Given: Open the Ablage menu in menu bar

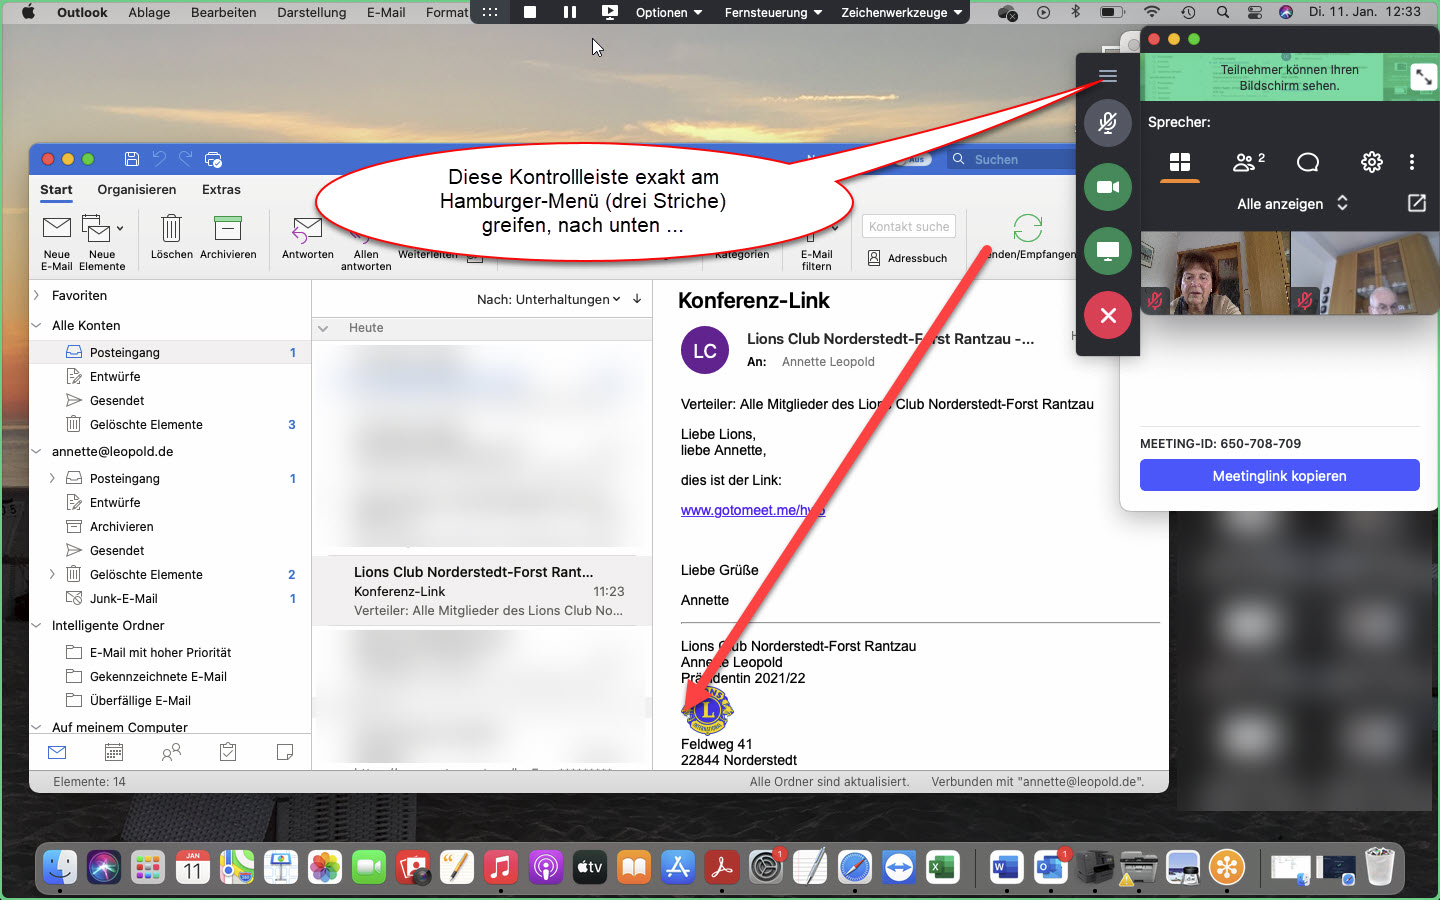Looking at the screenshot, I should click(x=149, y=12).
